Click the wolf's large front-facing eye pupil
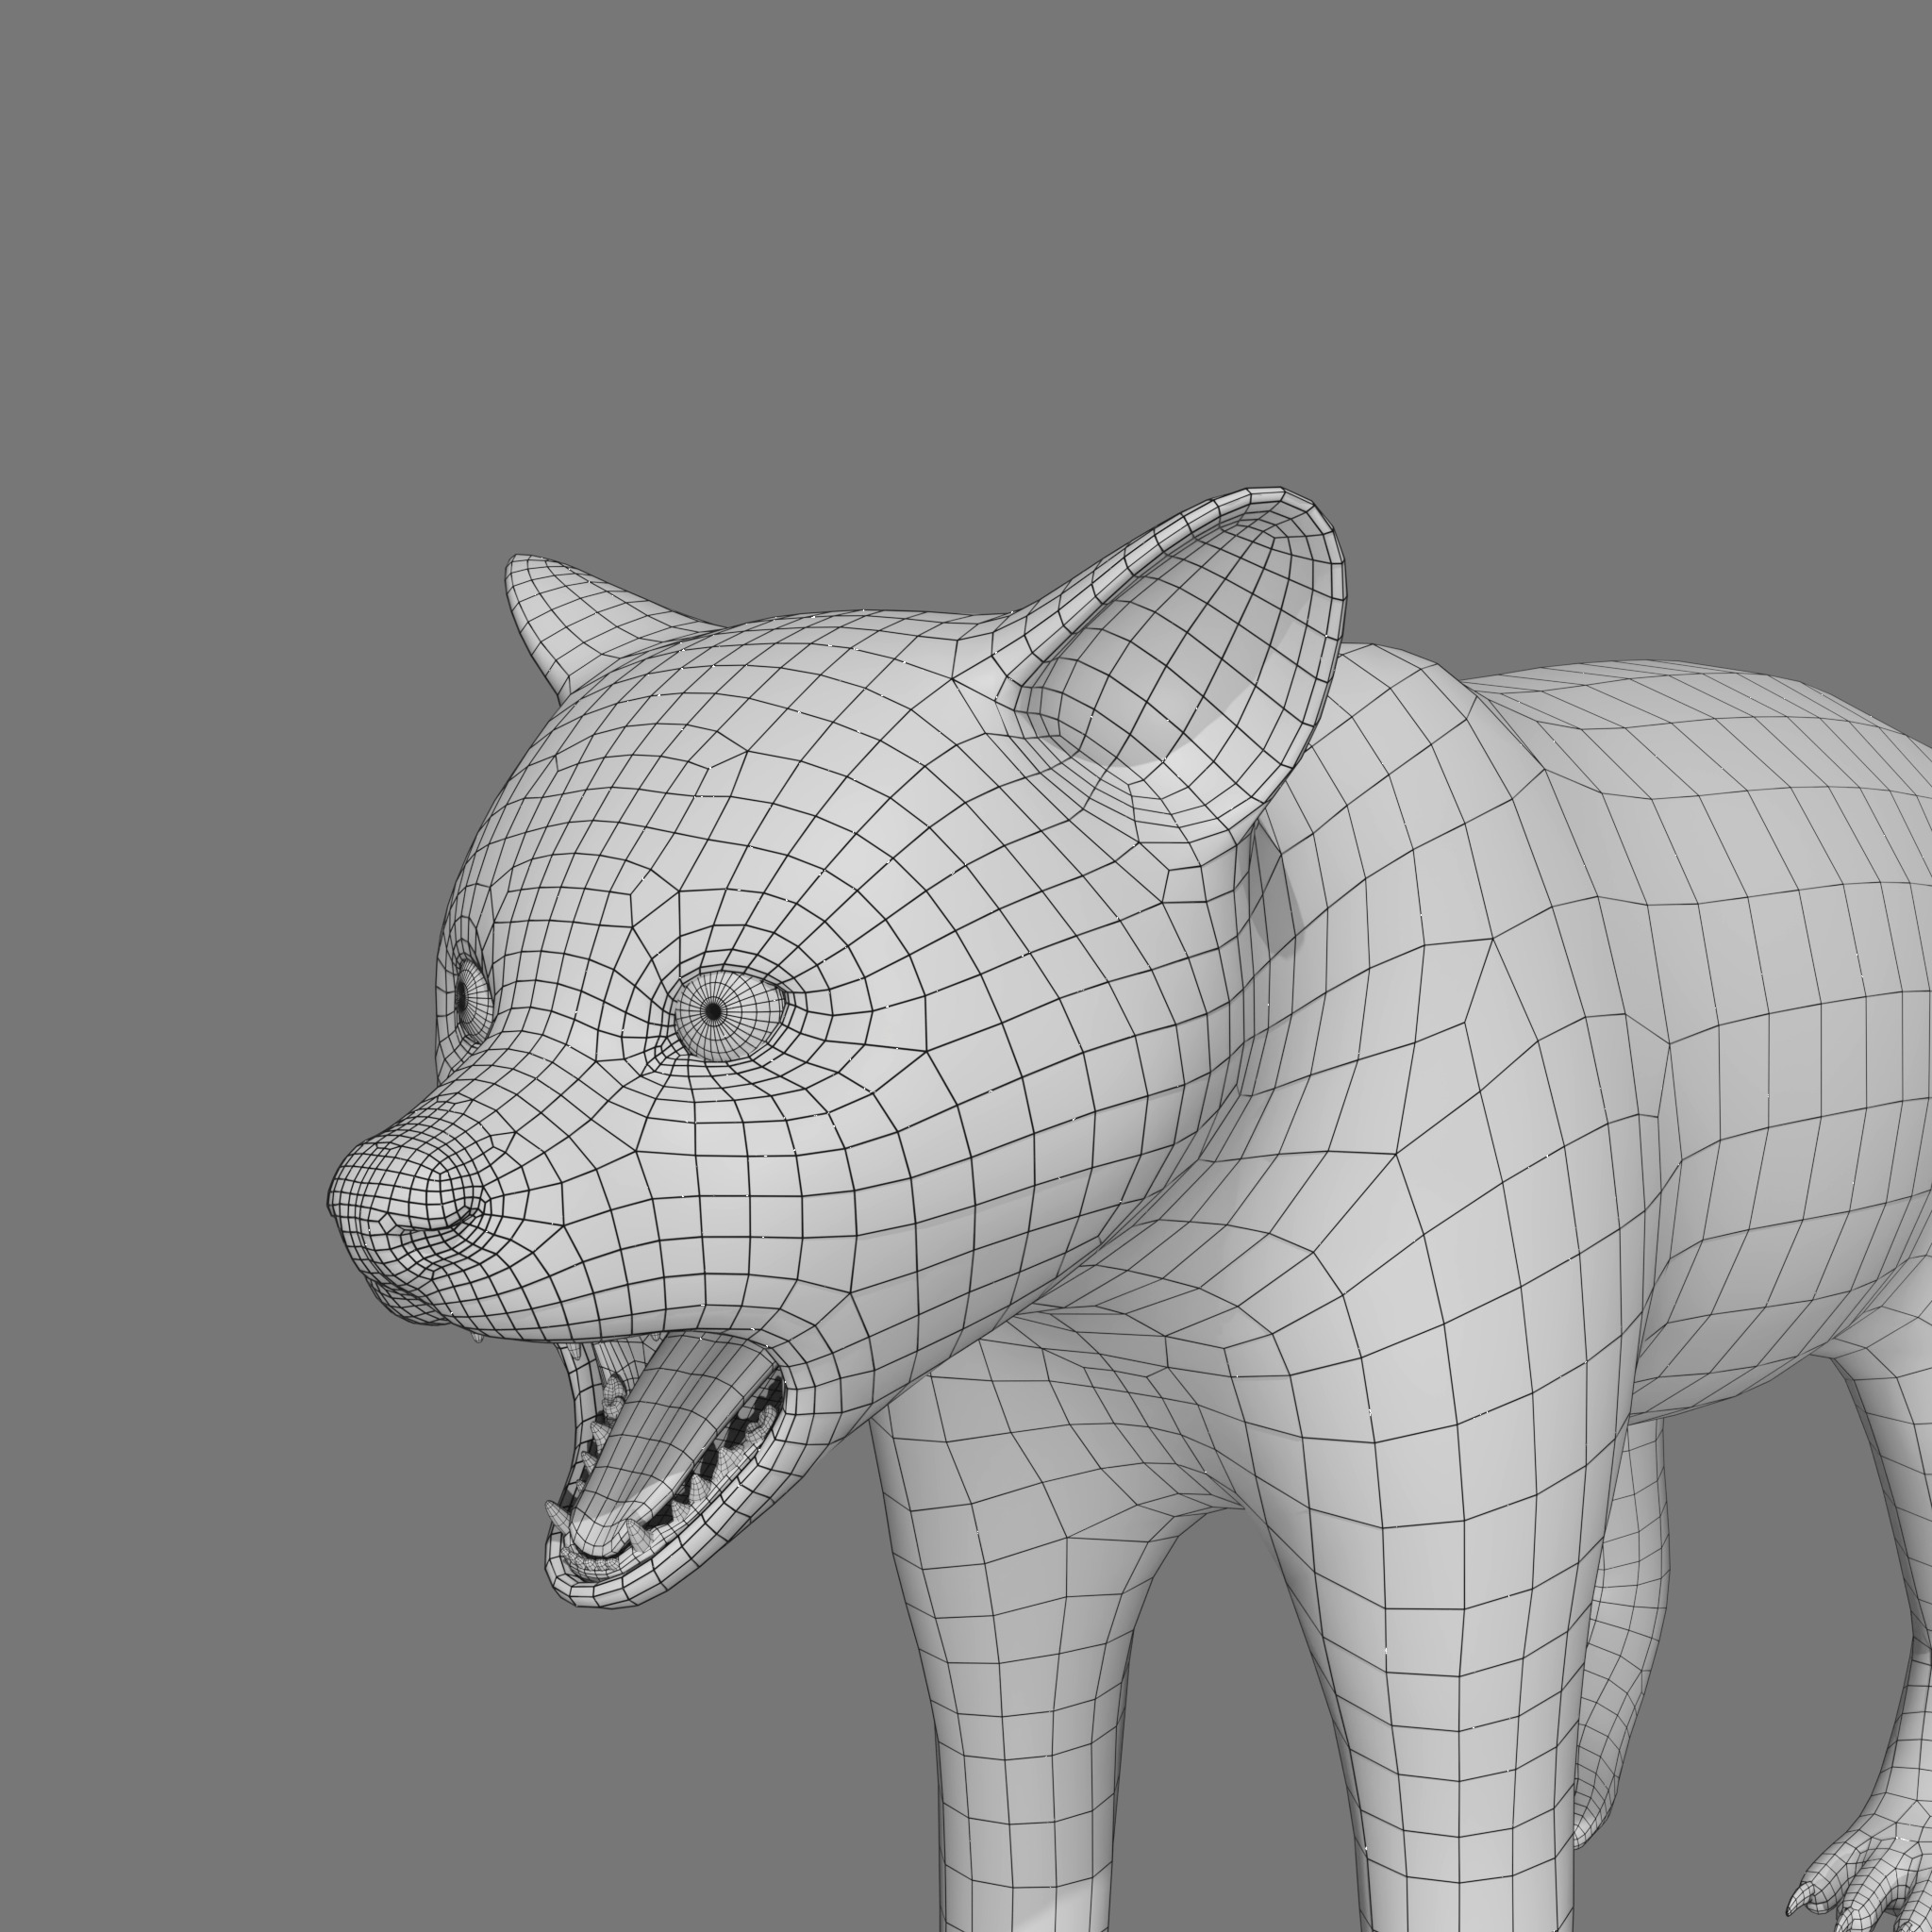1932x1932 pixels. pos(713,1011)
